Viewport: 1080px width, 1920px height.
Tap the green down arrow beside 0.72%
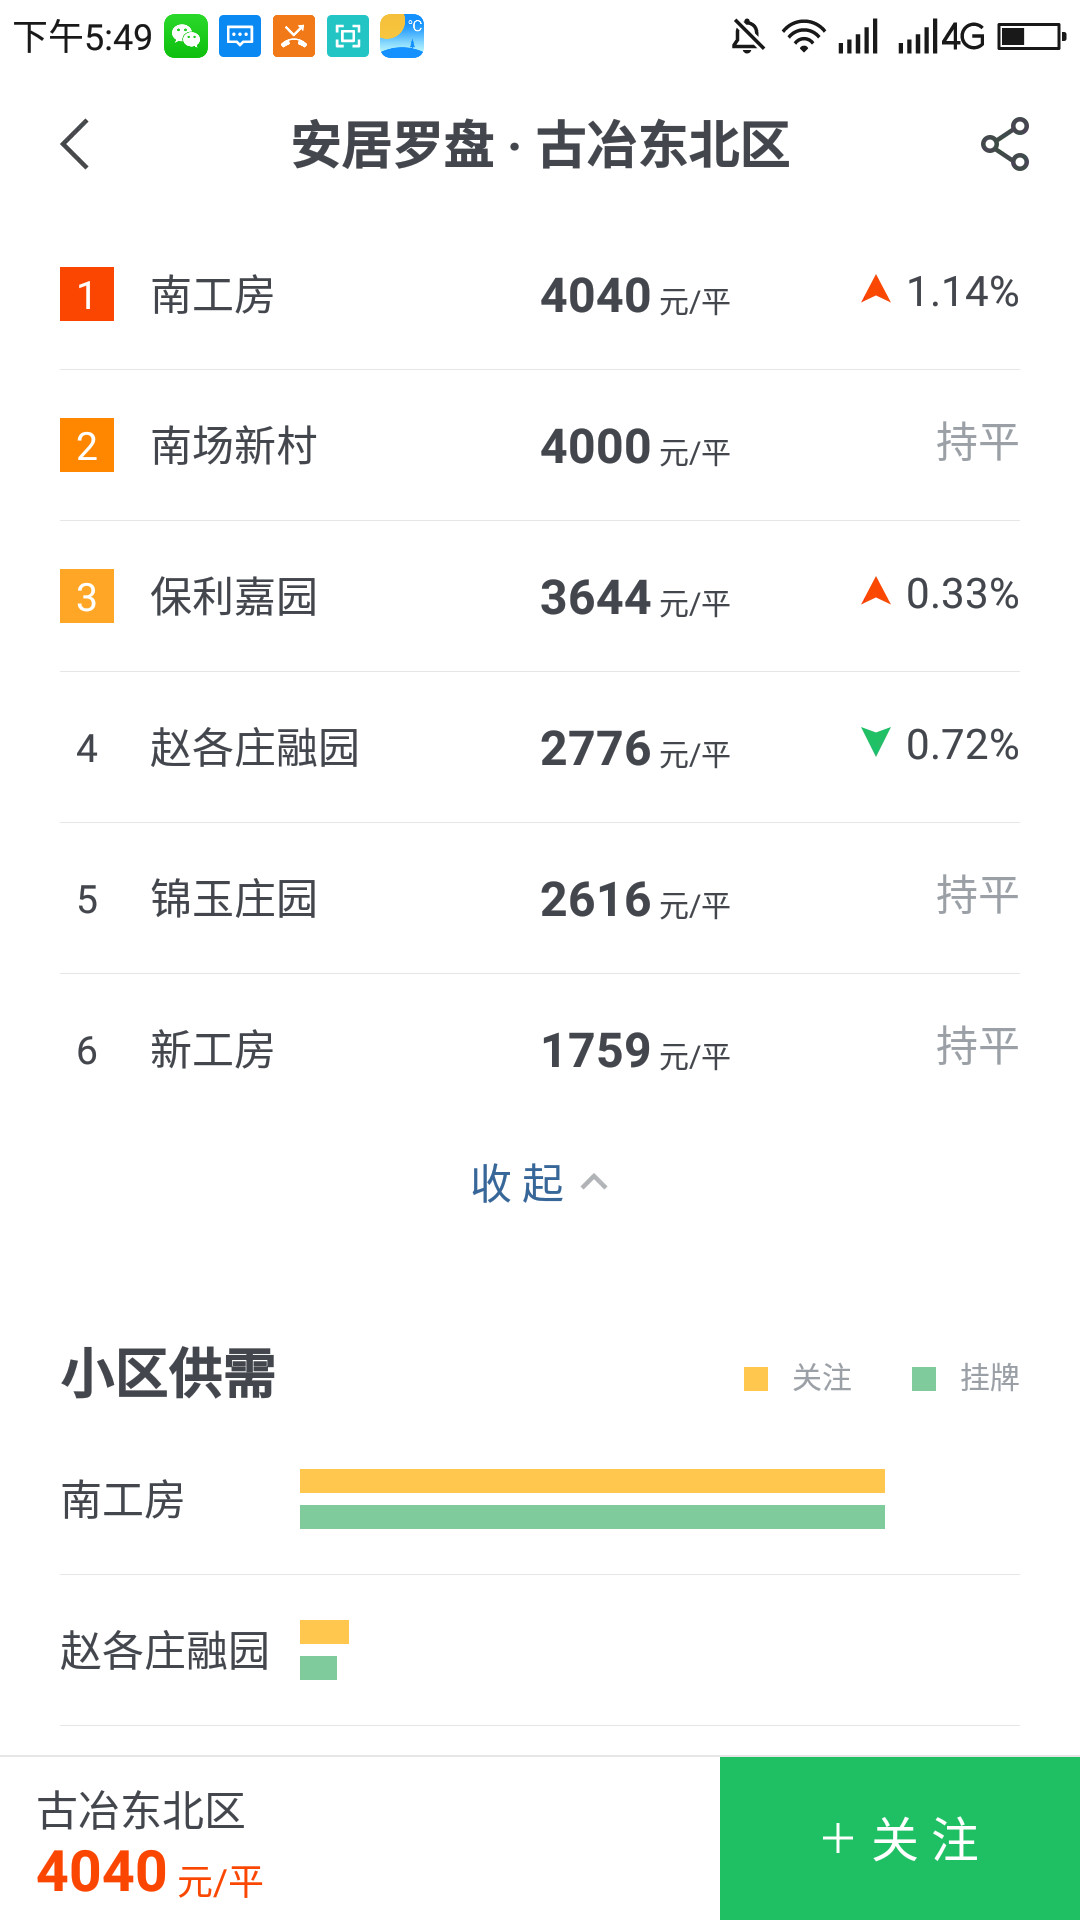[875, 743]
